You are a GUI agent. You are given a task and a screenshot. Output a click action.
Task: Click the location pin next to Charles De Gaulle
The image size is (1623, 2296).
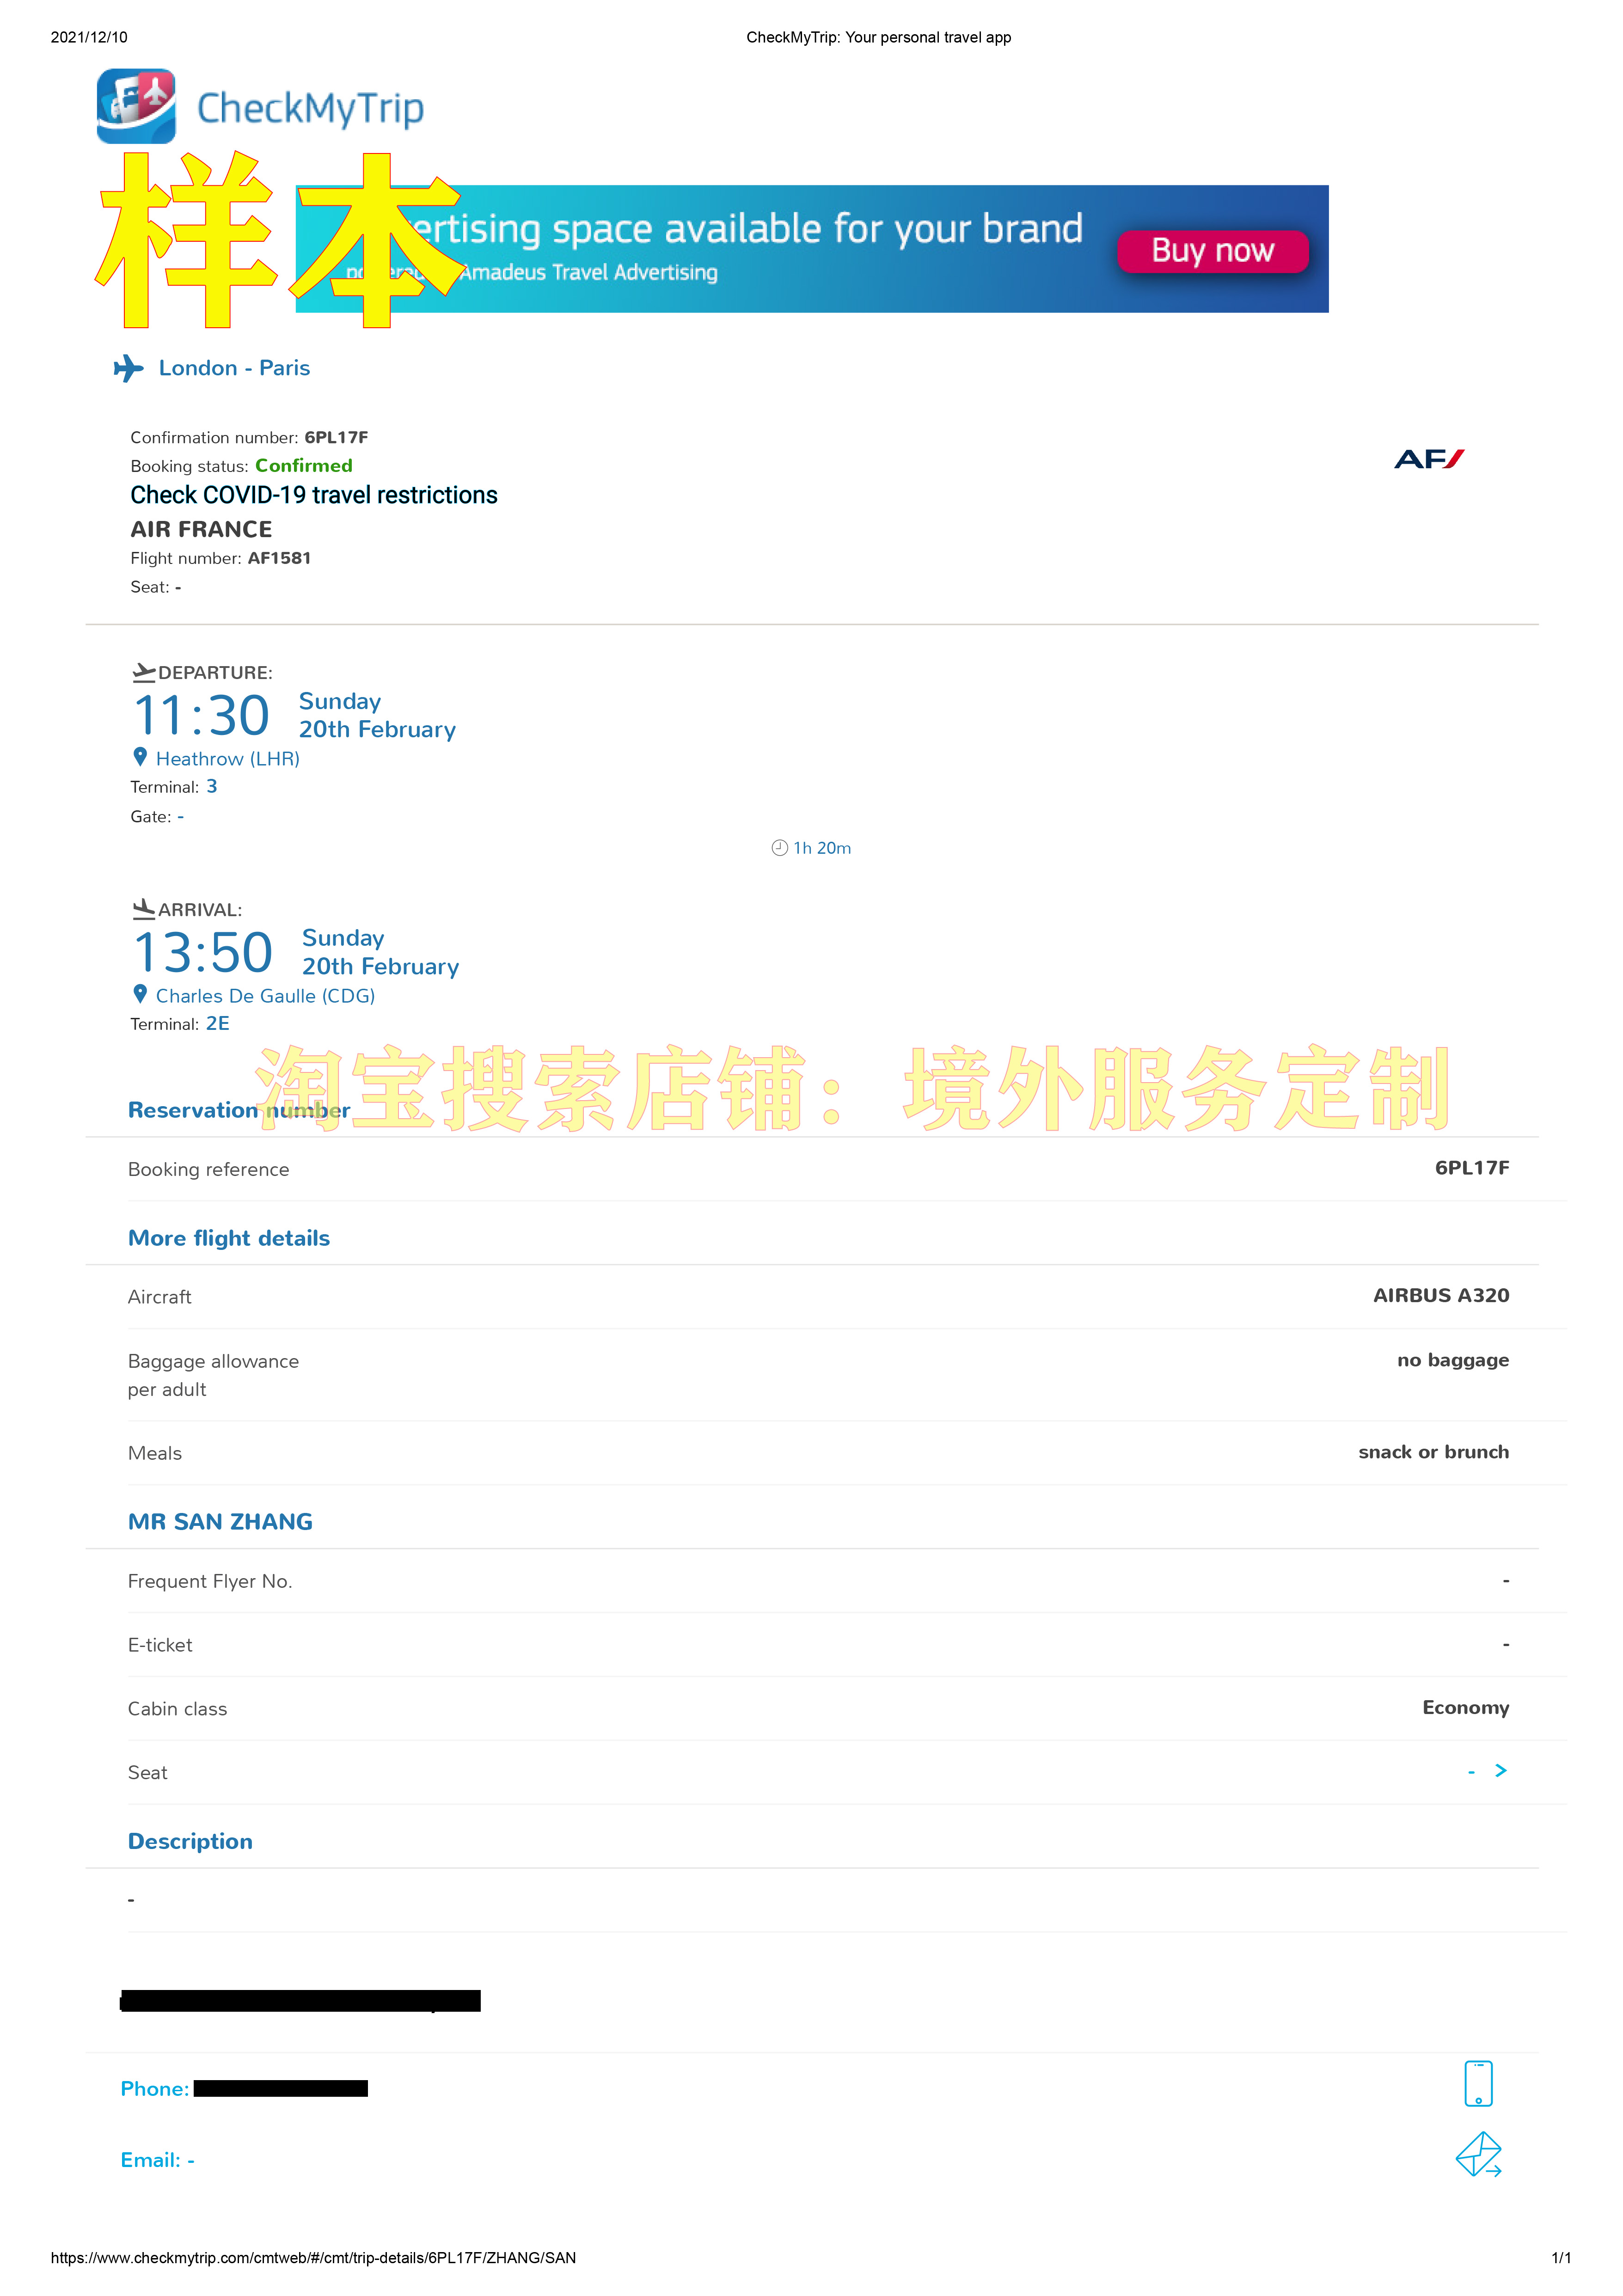tap(140, 994)
